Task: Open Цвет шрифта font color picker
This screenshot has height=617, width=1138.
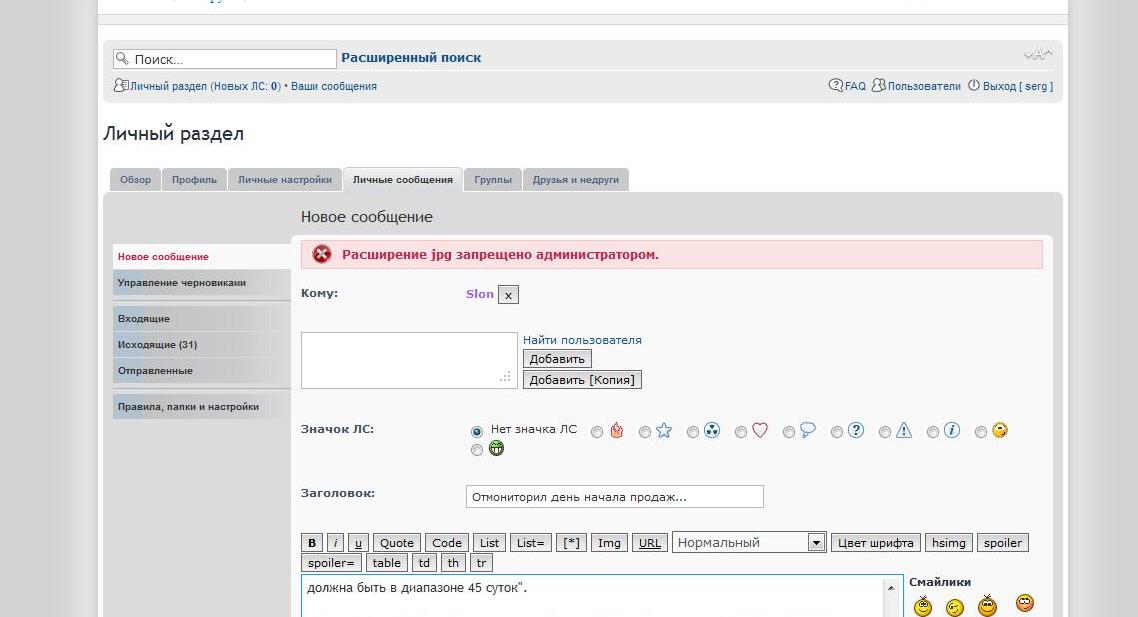Action: [x=875, y=543]
